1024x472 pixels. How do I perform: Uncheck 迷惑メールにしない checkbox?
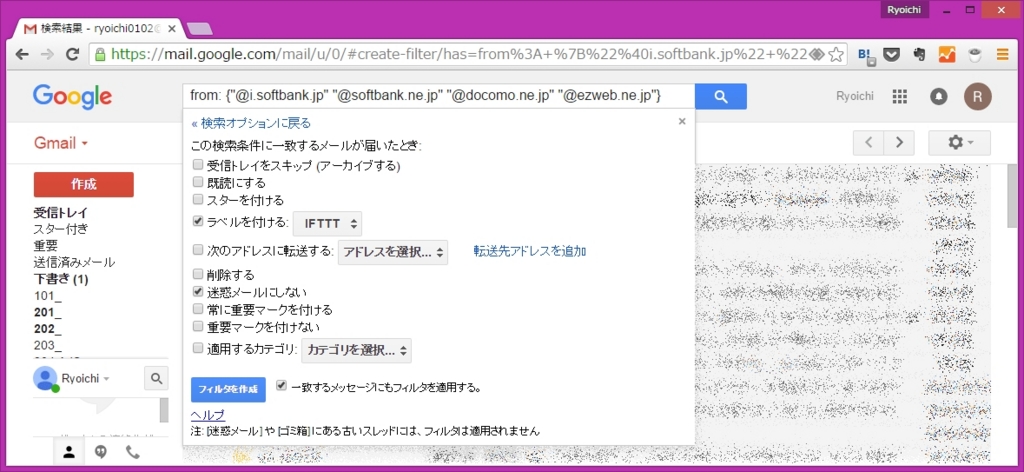click(x=198, y=291)
